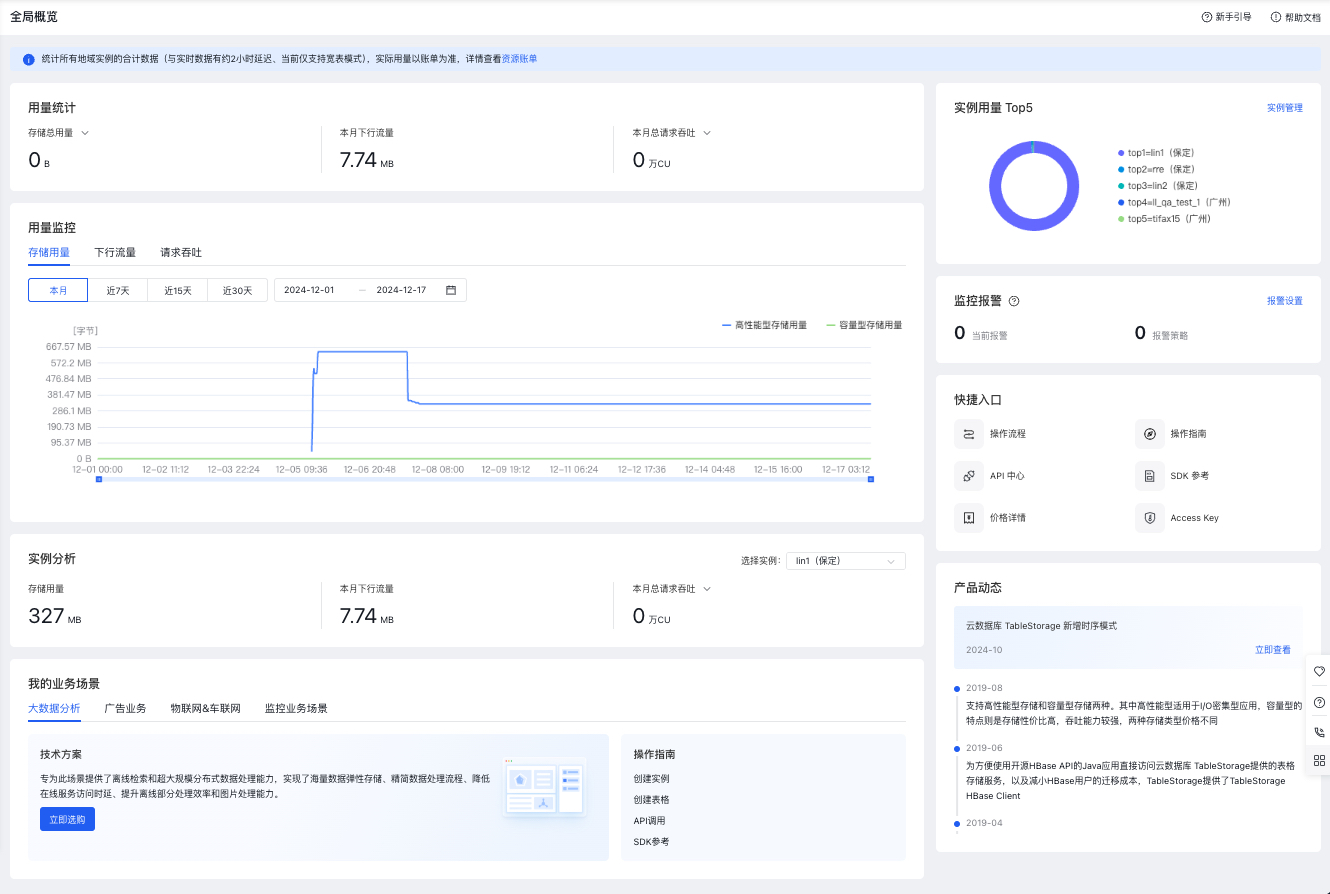Select 近30天 time range option
Image resolution: width=1330 pixels, height=894 pixels.
click(238, 290)
